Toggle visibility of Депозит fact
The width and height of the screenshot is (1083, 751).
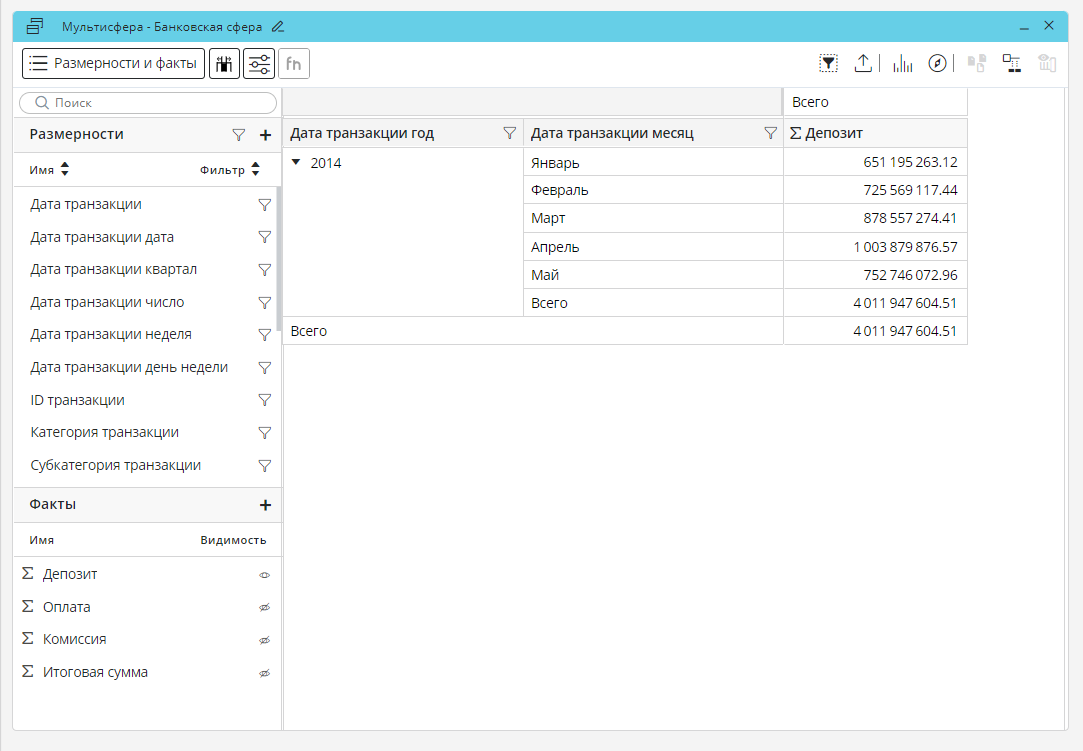265,575
